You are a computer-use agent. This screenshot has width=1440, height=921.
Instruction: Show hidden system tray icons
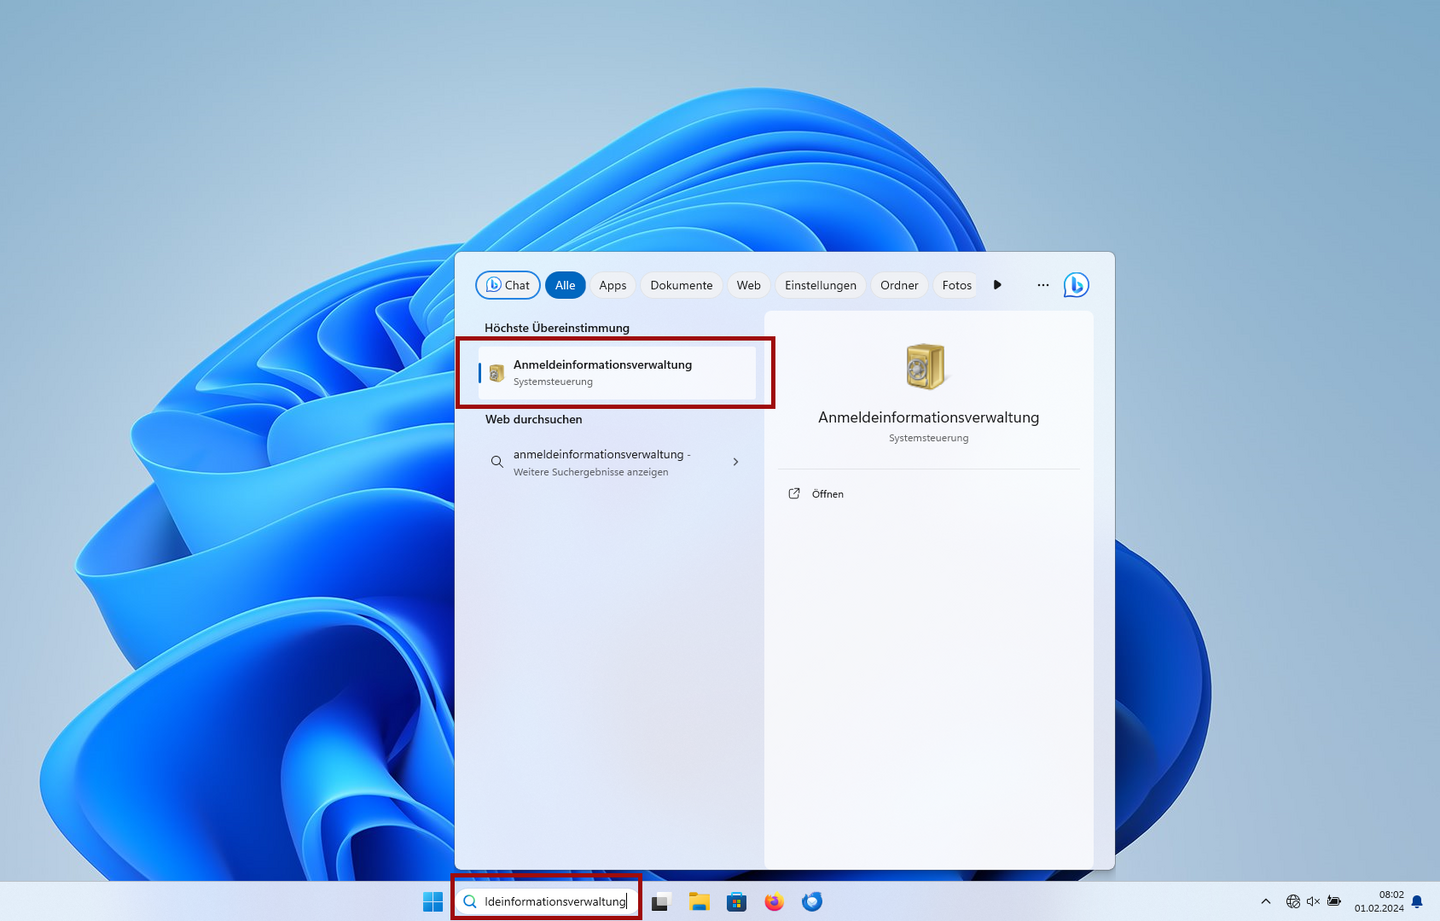click(x=1266, y=902)
